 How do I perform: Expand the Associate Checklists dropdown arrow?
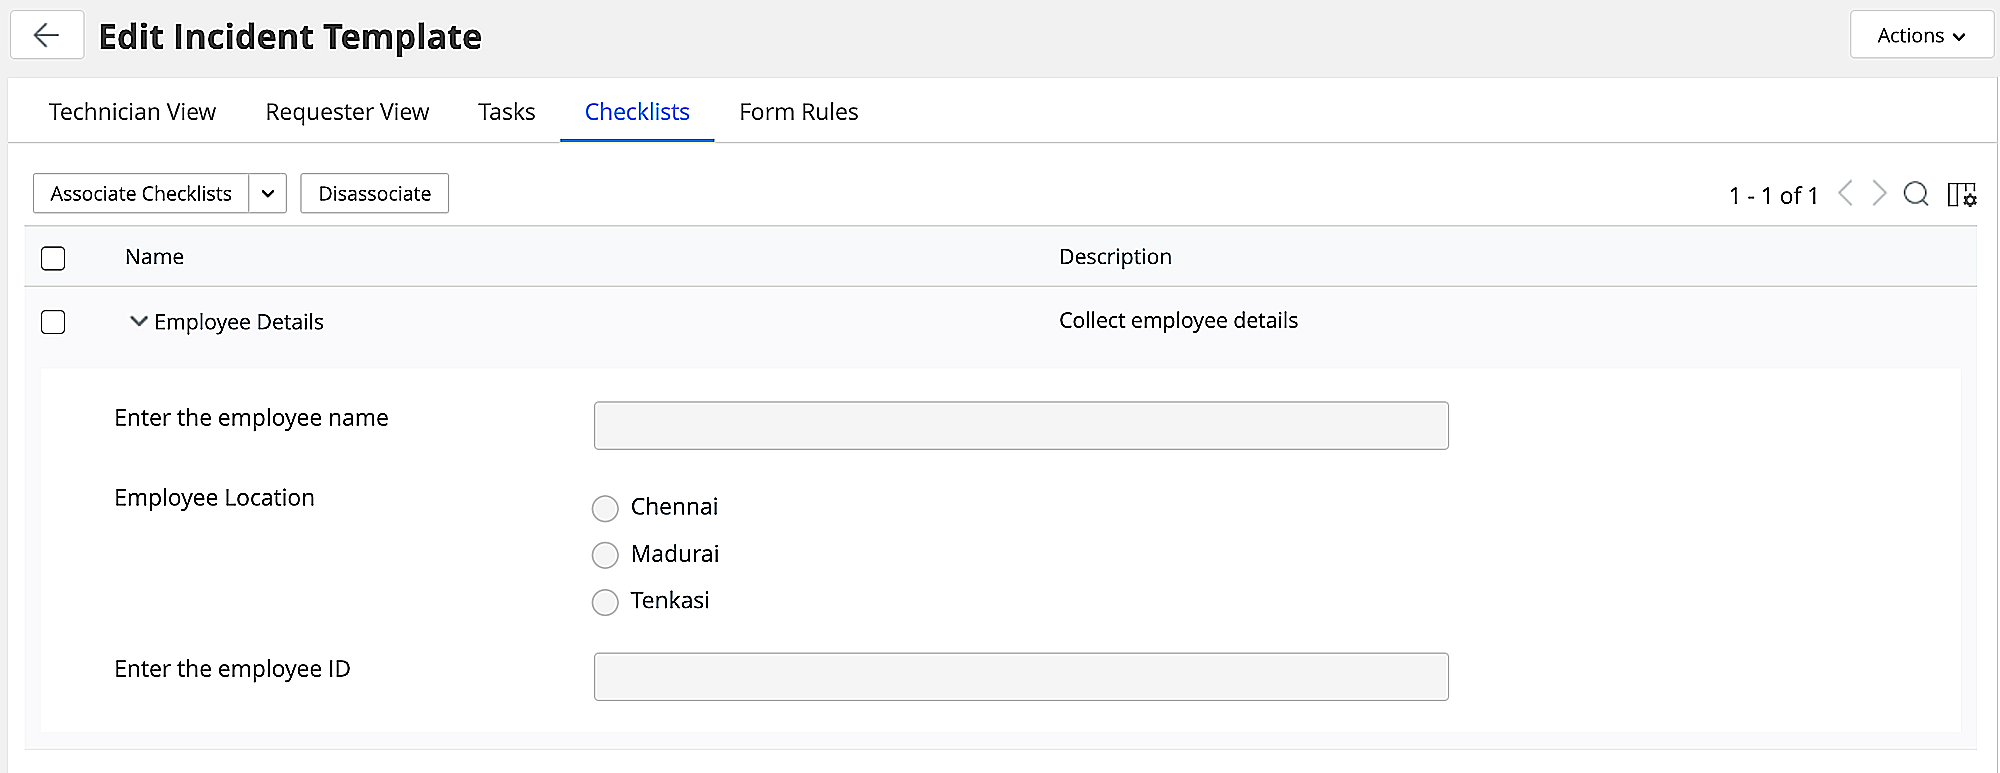268,194
